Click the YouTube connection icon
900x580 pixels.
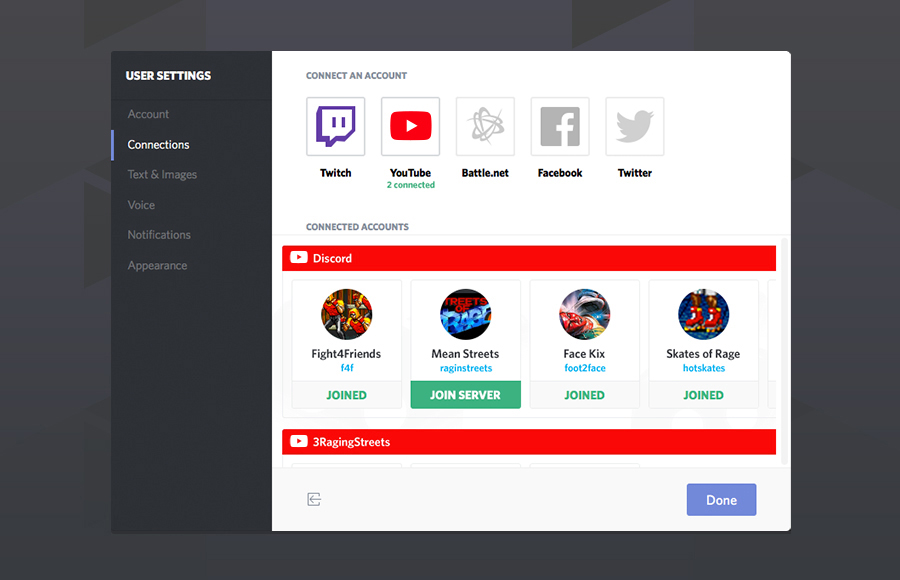pos(410,127)
